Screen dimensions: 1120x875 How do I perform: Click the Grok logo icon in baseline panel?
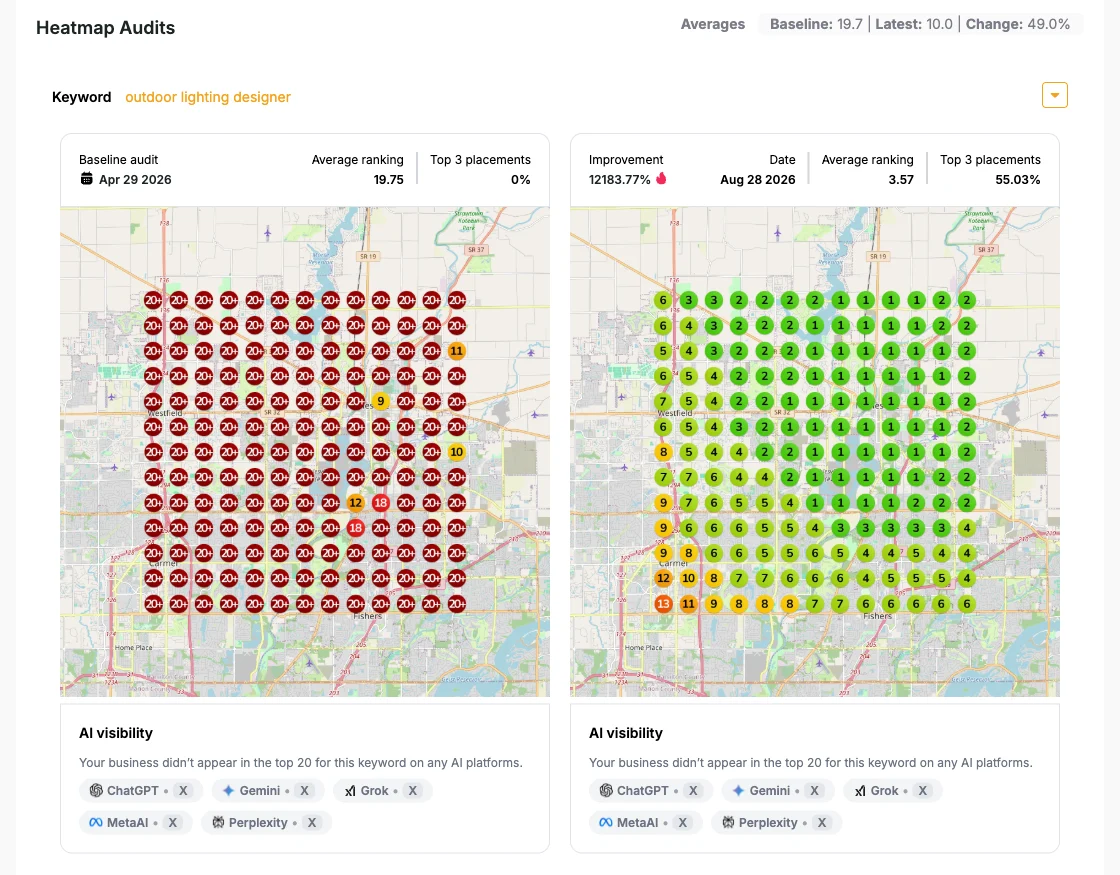(x=350, y=791)
